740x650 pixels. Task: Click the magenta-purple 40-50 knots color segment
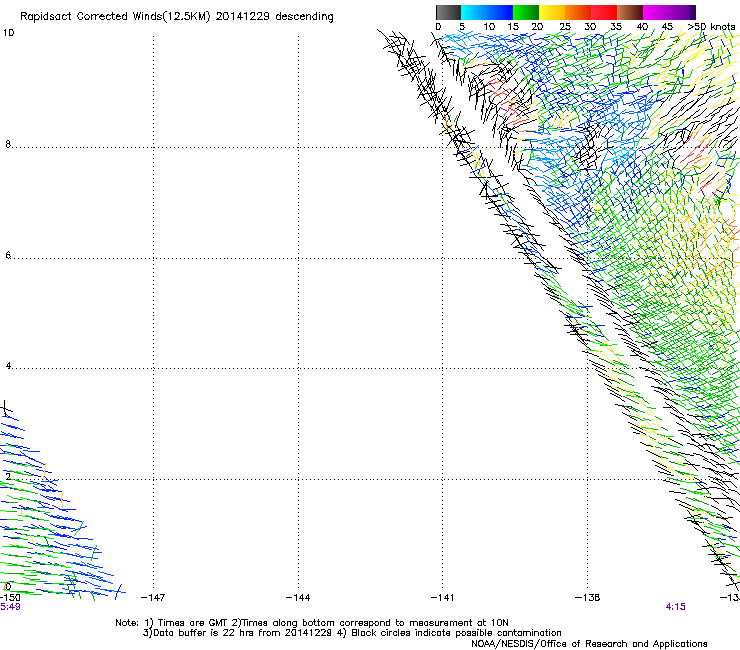coord(669,12)
